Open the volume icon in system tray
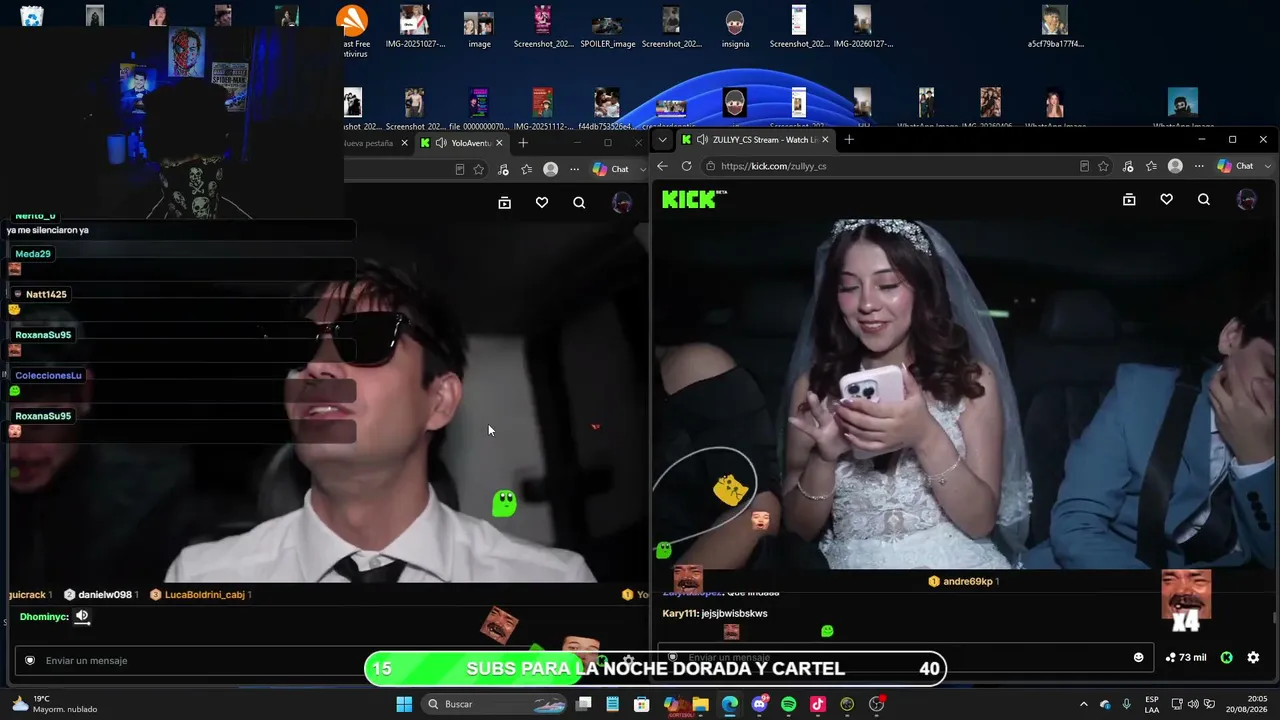The height and width of the screenshot is (720, 1280). click(1192, 704)
